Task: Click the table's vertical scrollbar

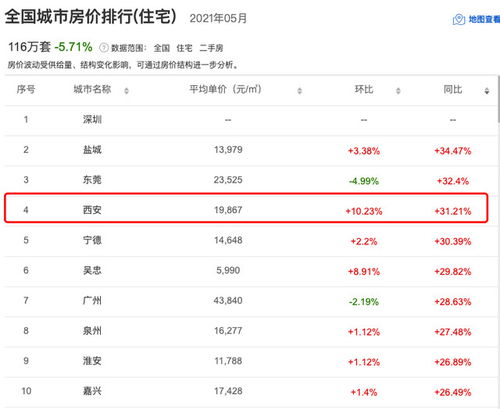Action: click(x=498, y=99)
